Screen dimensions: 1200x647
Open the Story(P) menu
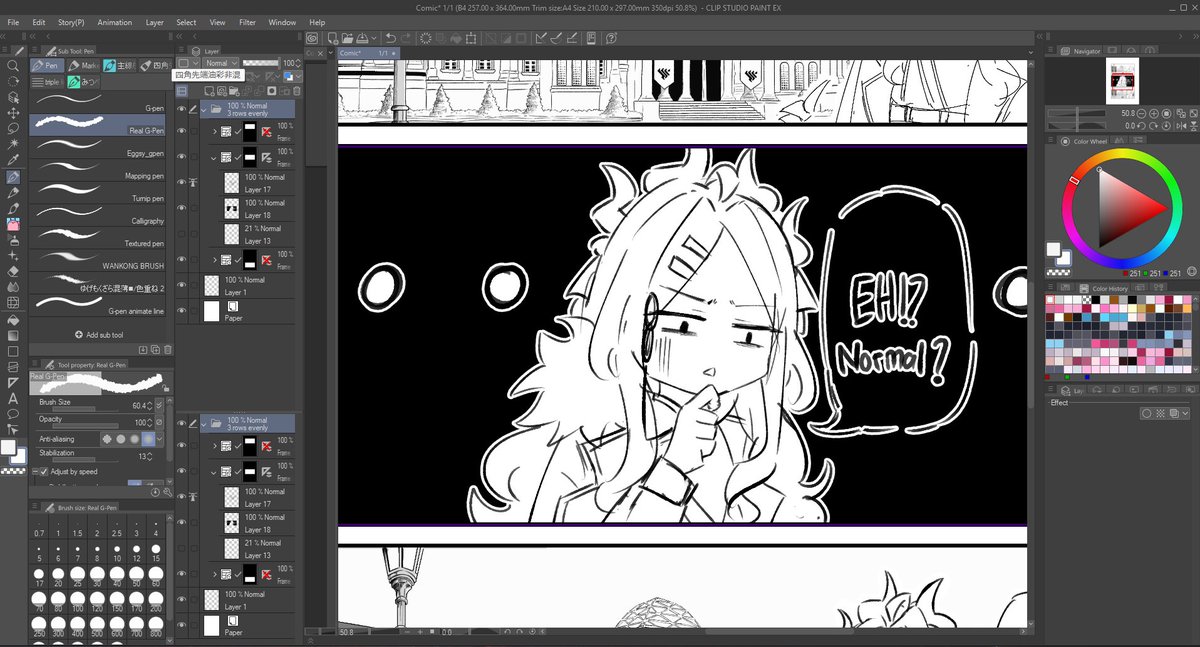71,21
